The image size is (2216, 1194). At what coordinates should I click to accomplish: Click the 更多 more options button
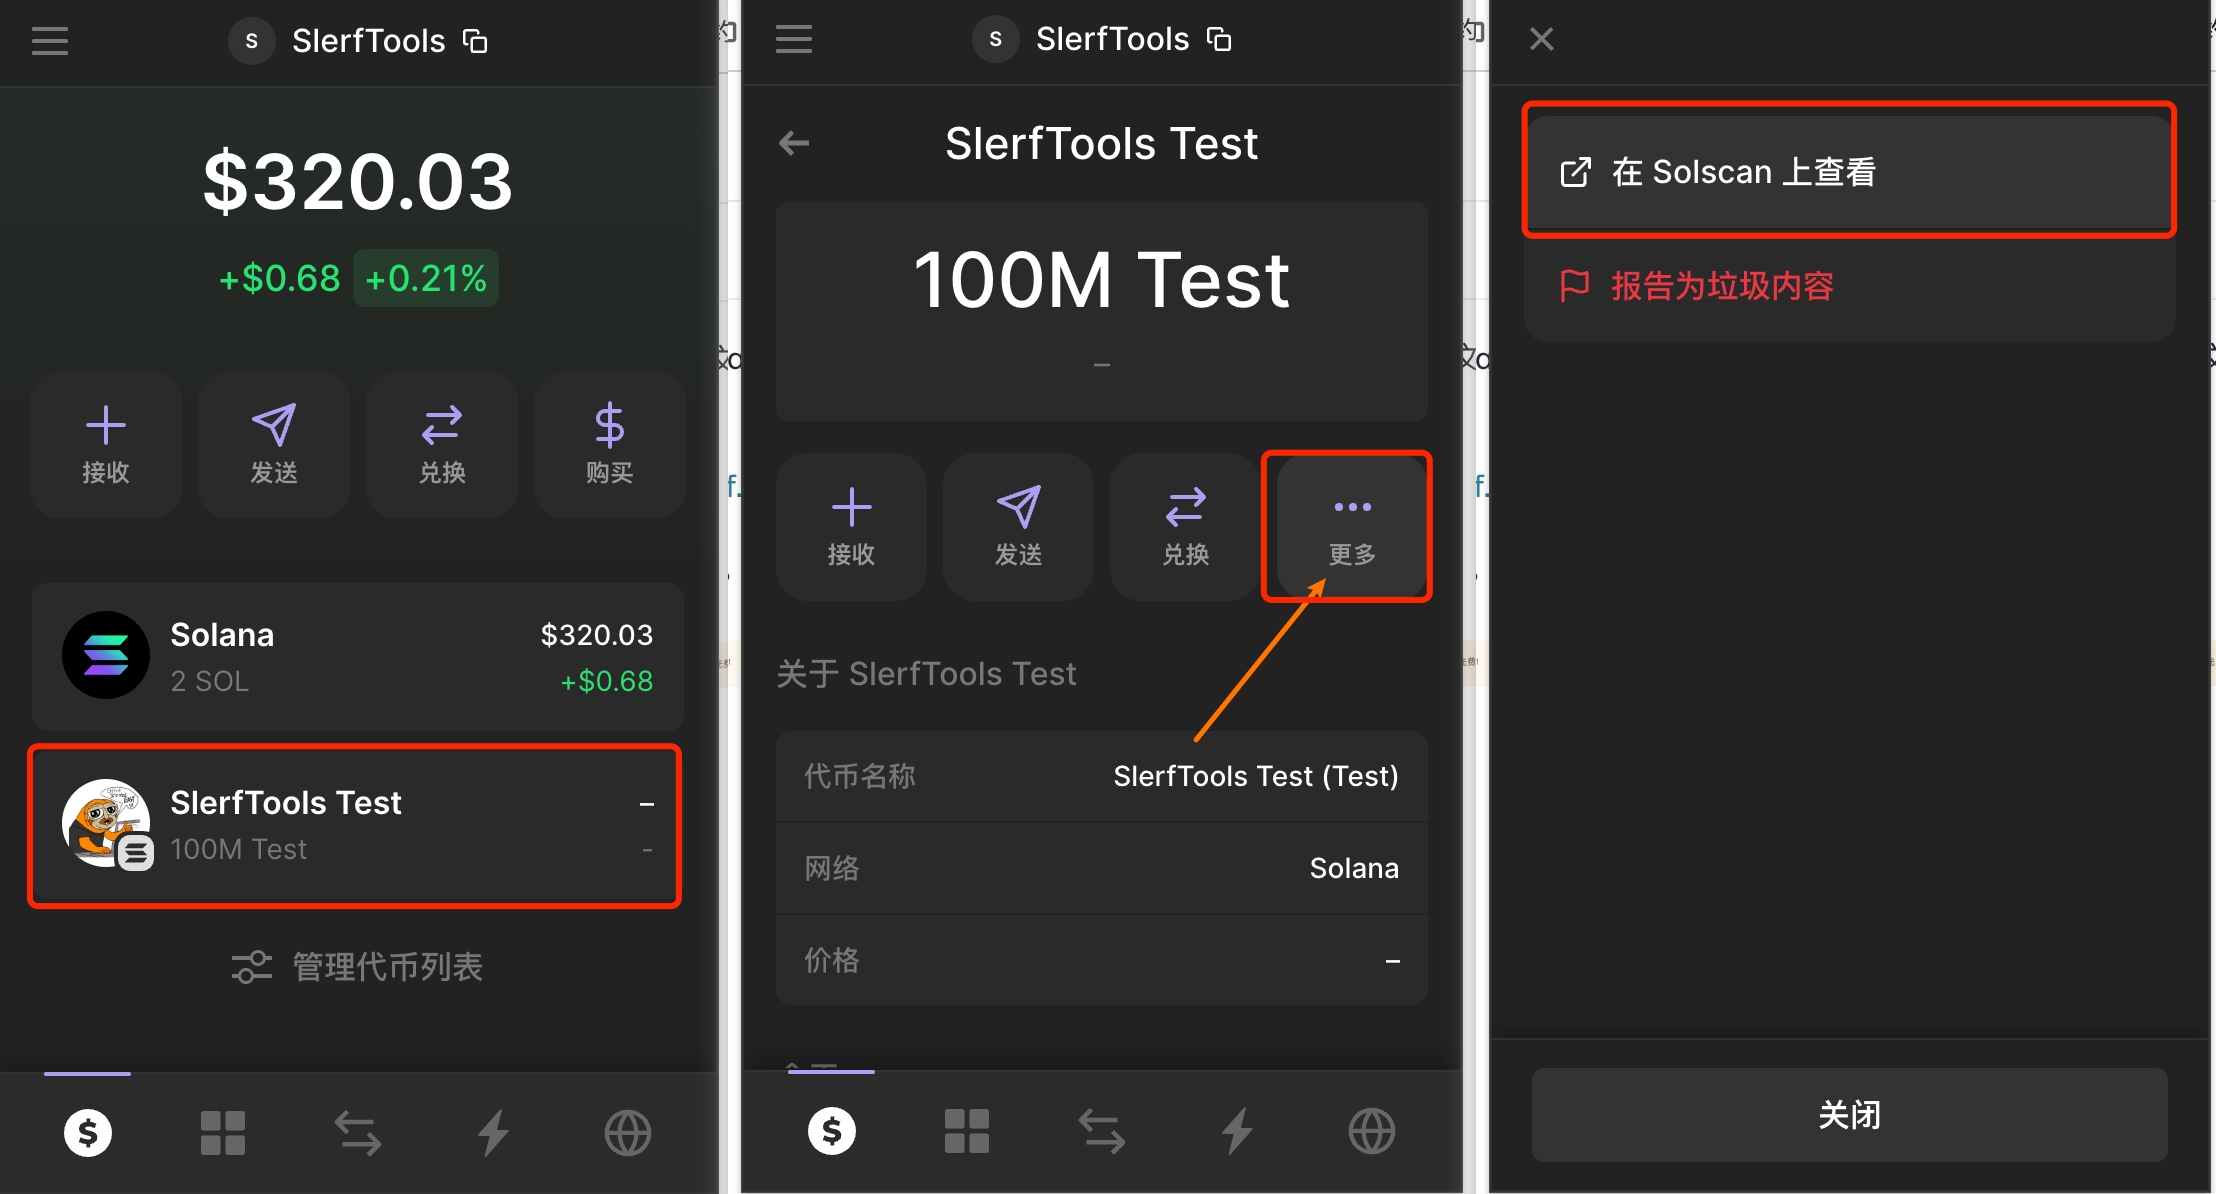[1352, 527]
